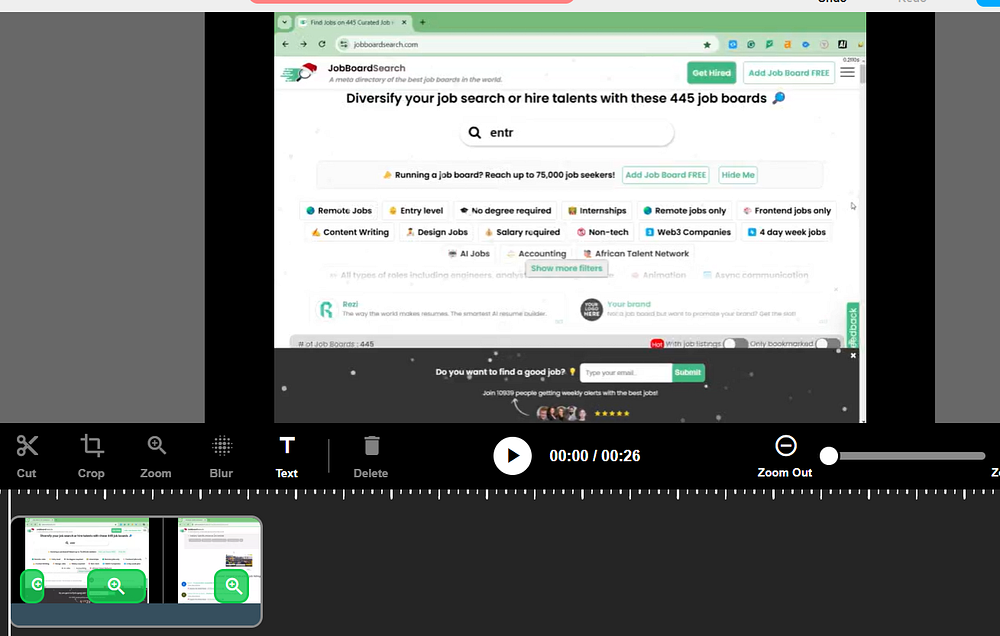The image size is (1000, 636).
Task: Click the Zoom Out minus icon
Action: [x=786, y=445]
